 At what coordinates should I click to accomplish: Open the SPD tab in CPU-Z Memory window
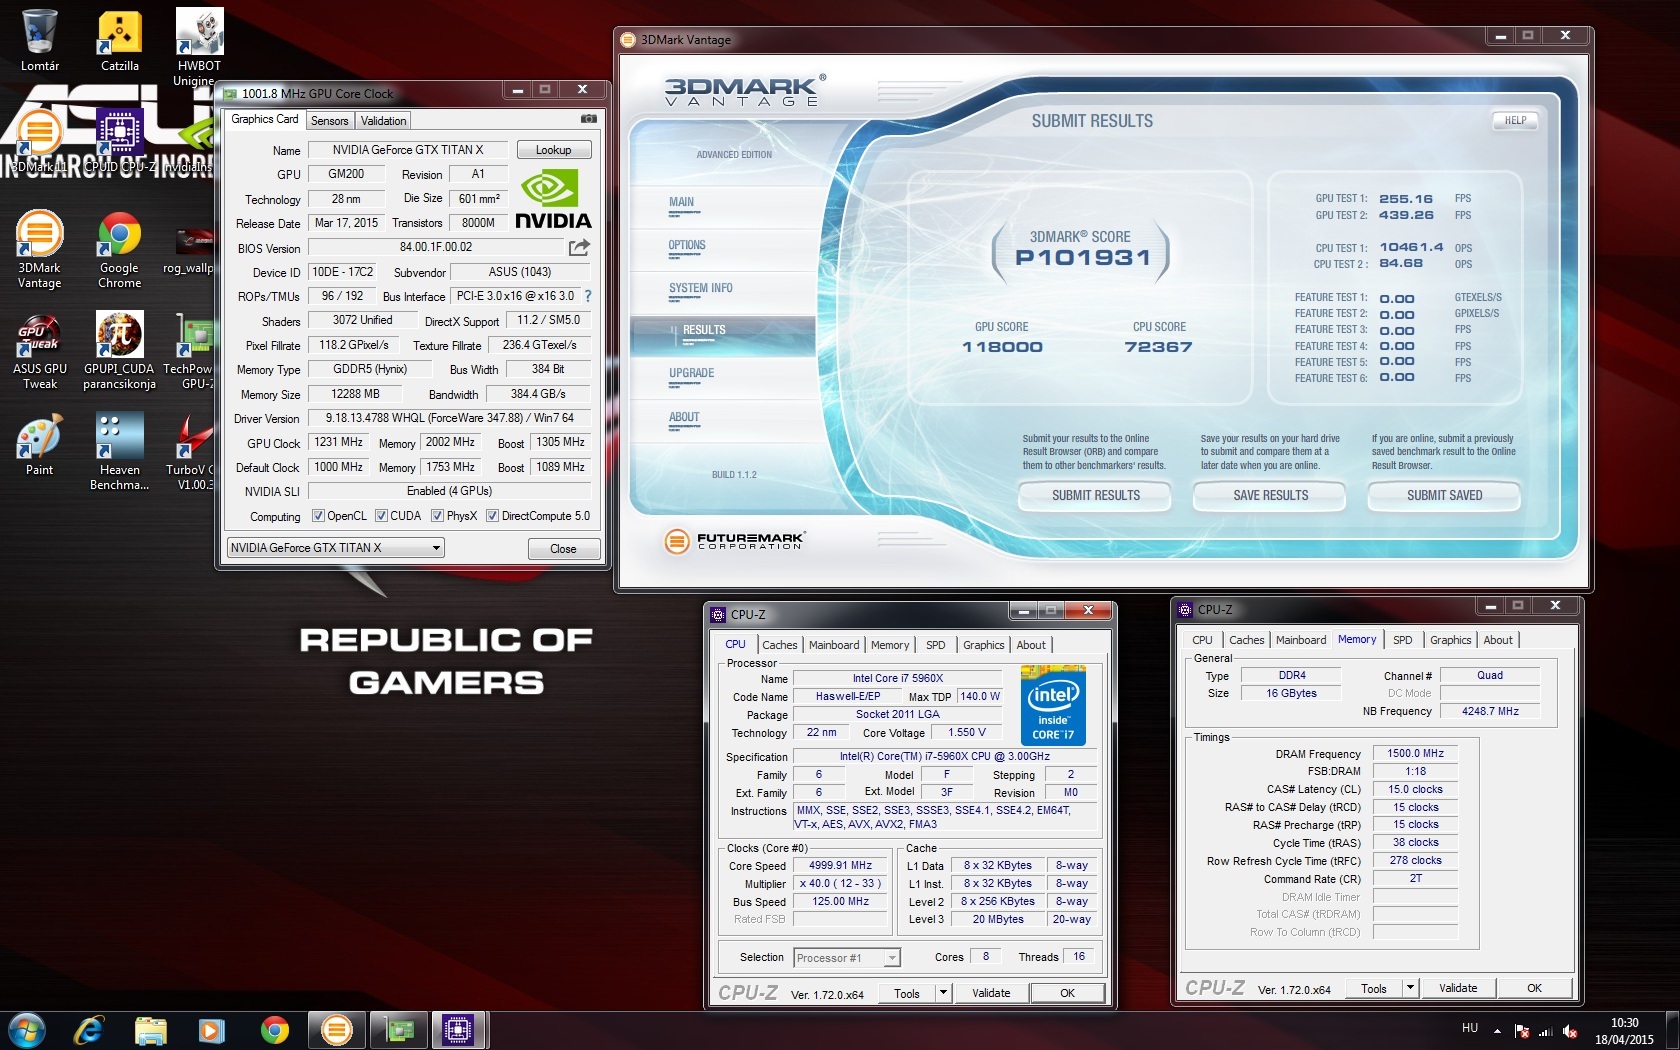(1403, 640)
